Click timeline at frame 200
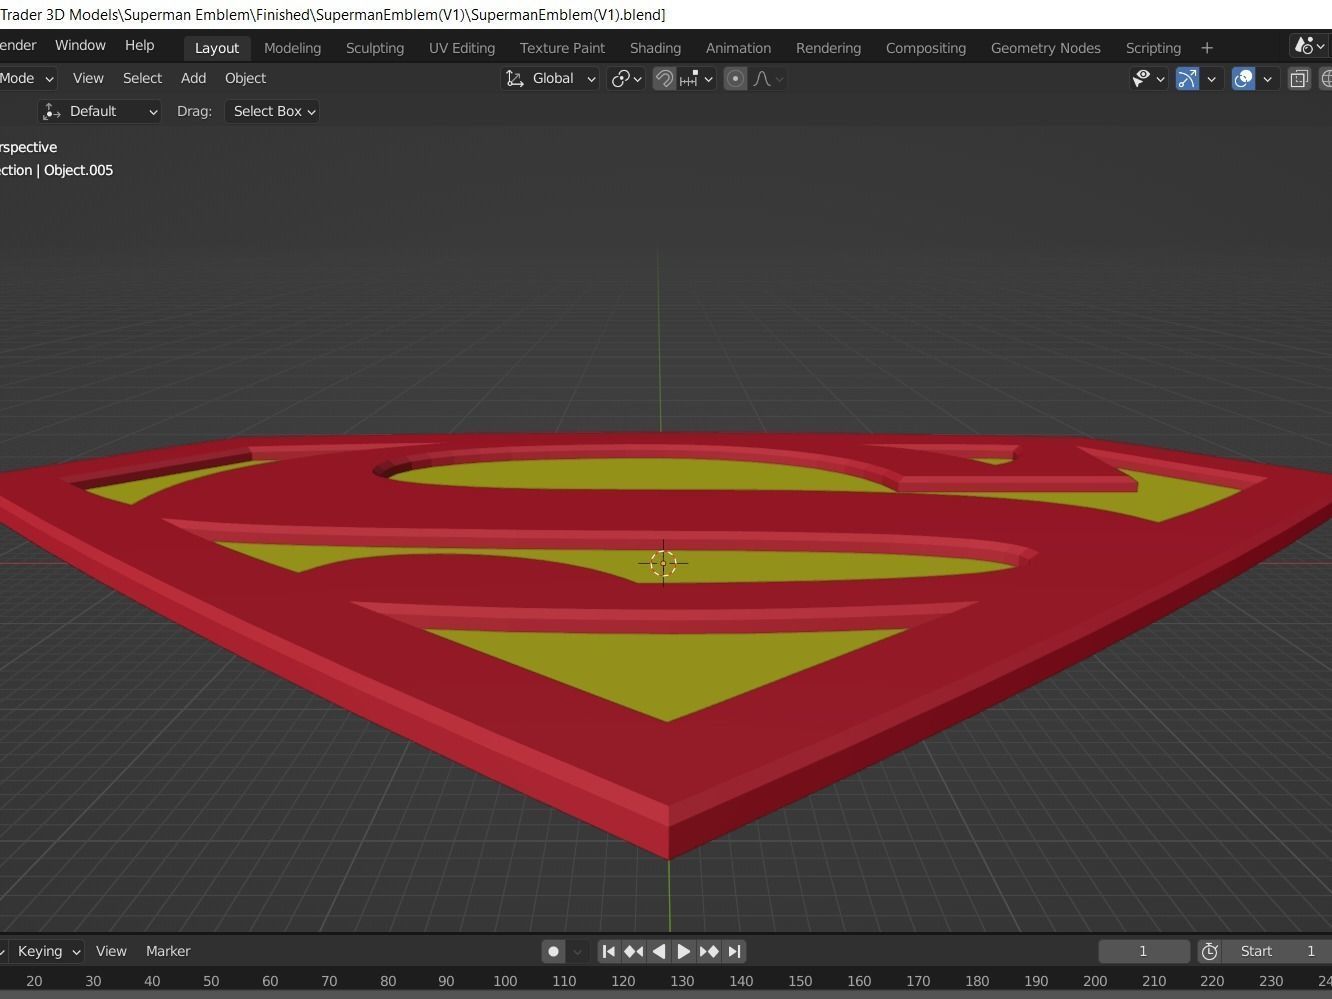This screenshot has height=999, width=1332. [1095, 981]
